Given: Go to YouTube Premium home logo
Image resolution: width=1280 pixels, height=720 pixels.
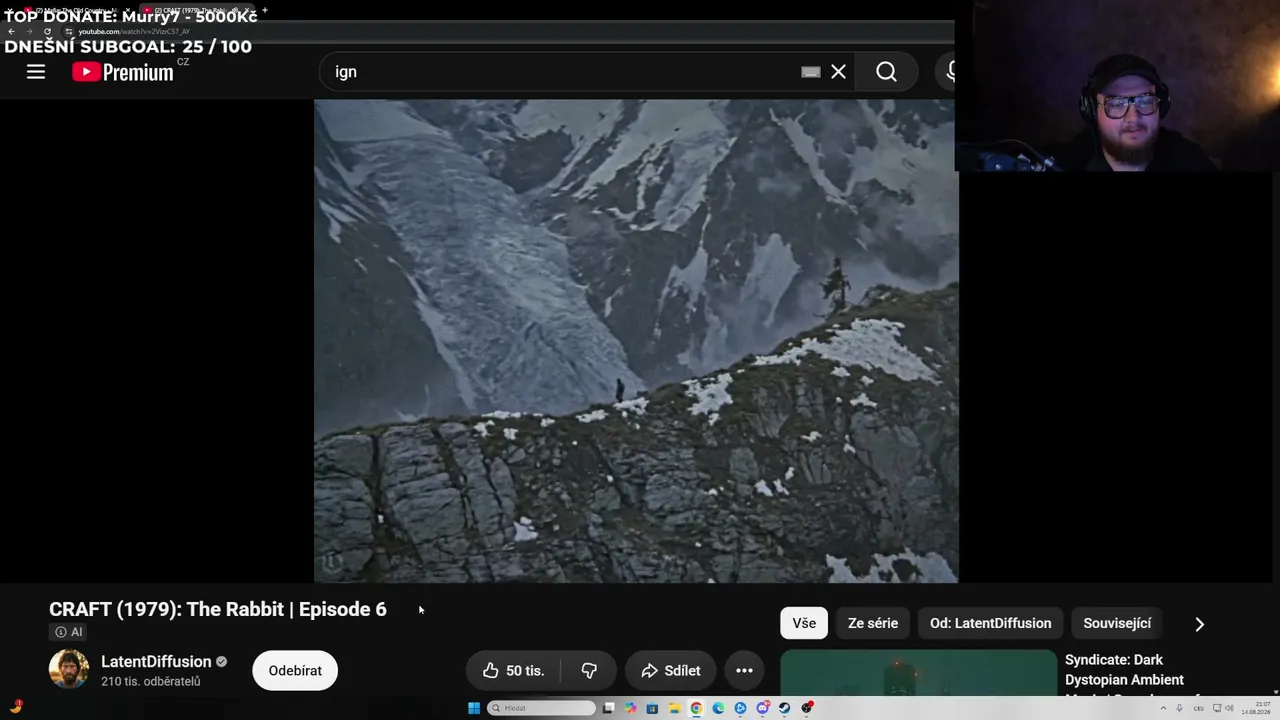Looking at the screenshot, I should tap(123, 72).
